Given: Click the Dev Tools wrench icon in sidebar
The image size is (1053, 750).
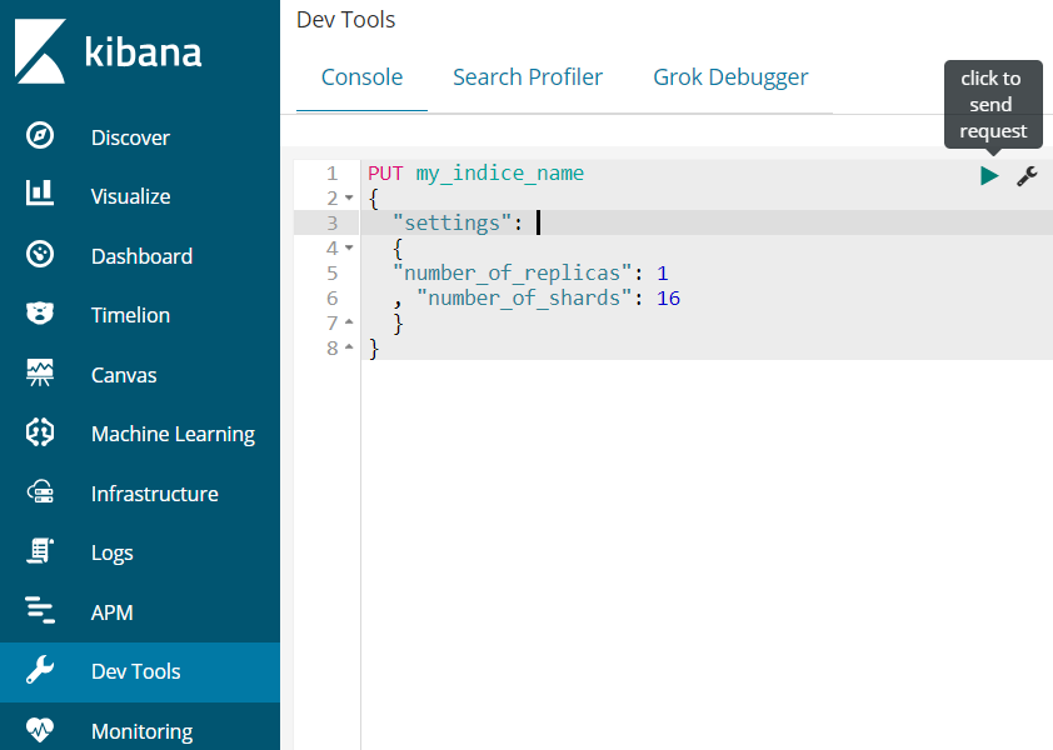Looking at the screenshot, I should coord(40,669).
